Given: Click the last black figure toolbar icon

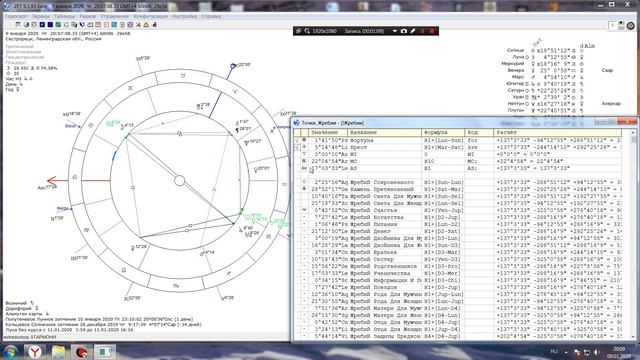Looking at the screenshot, I should point(155,24).
